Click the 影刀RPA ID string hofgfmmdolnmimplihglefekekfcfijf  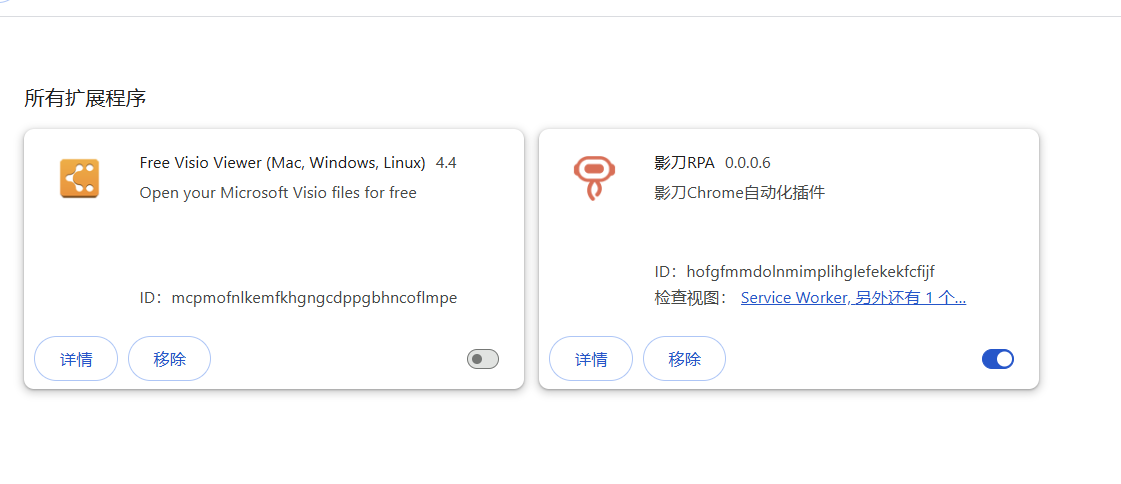tap(810, 272)
